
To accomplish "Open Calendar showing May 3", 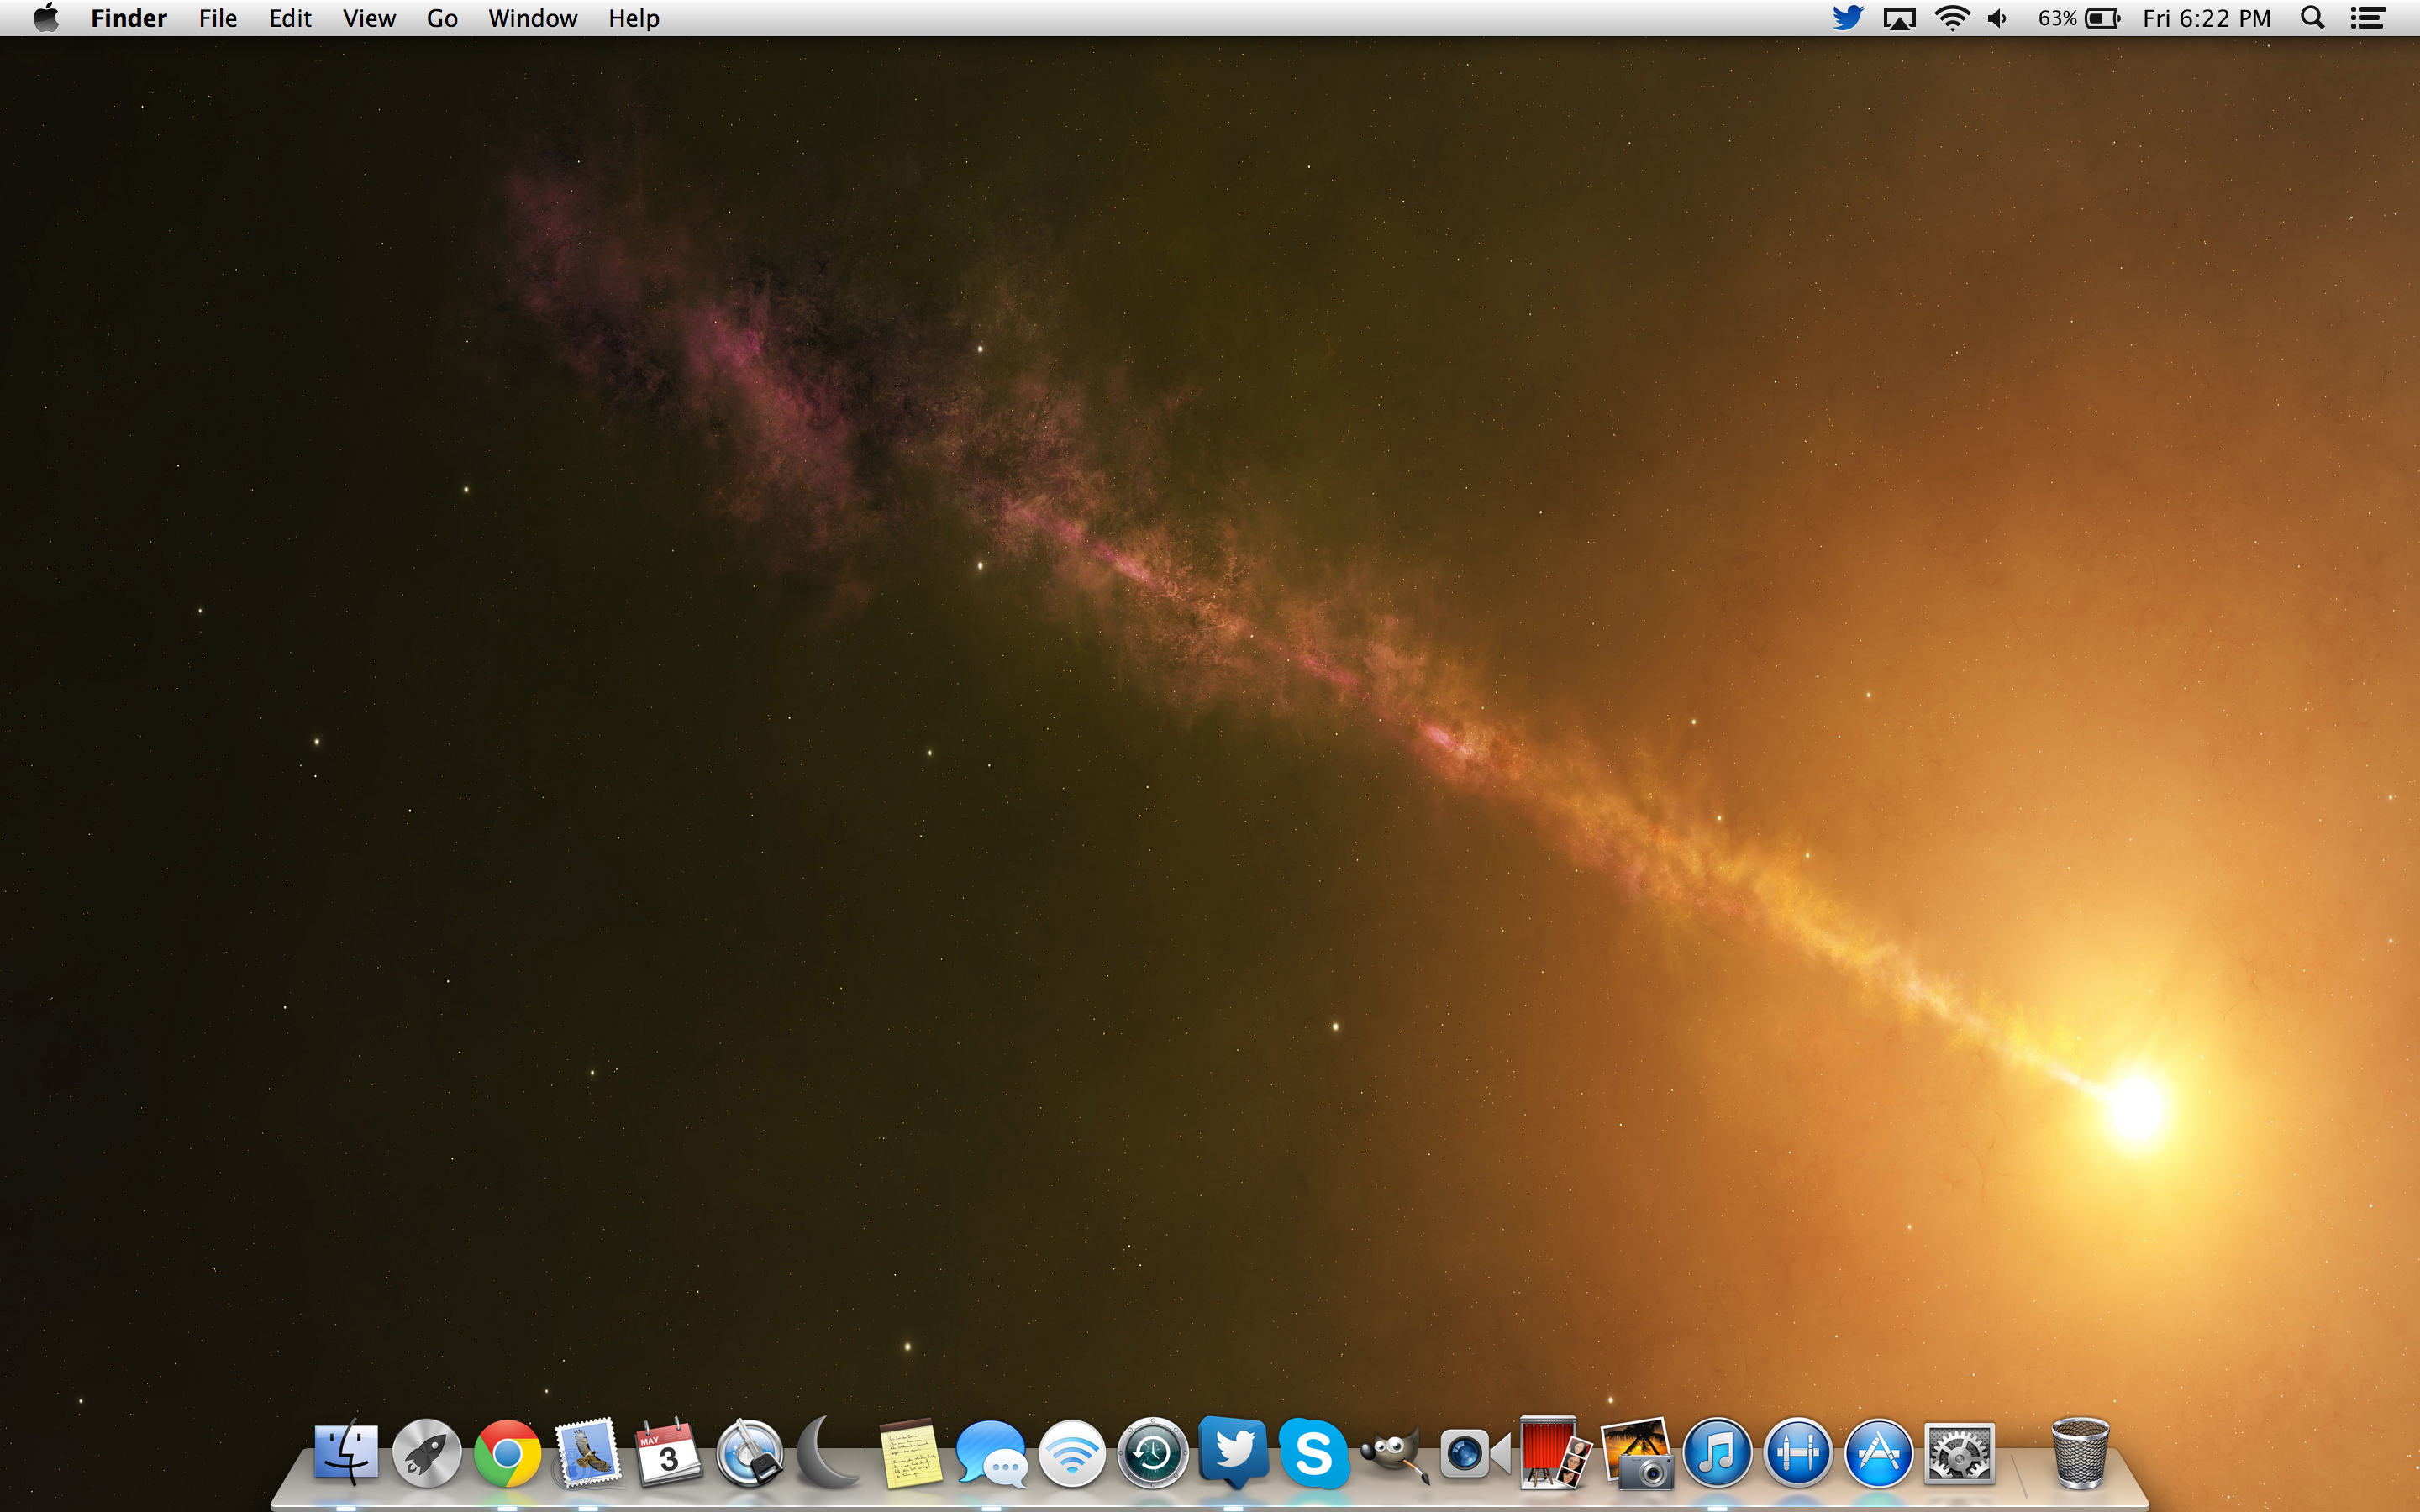I will tap(668, 1453).
